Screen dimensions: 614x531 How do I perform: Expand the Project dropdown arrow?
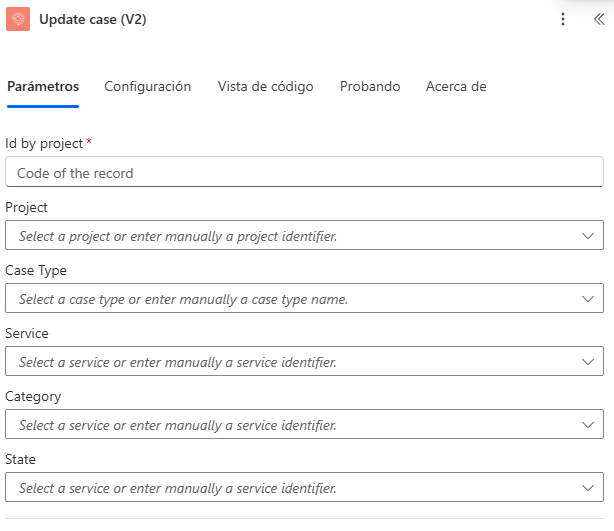[x=588, y=236]
